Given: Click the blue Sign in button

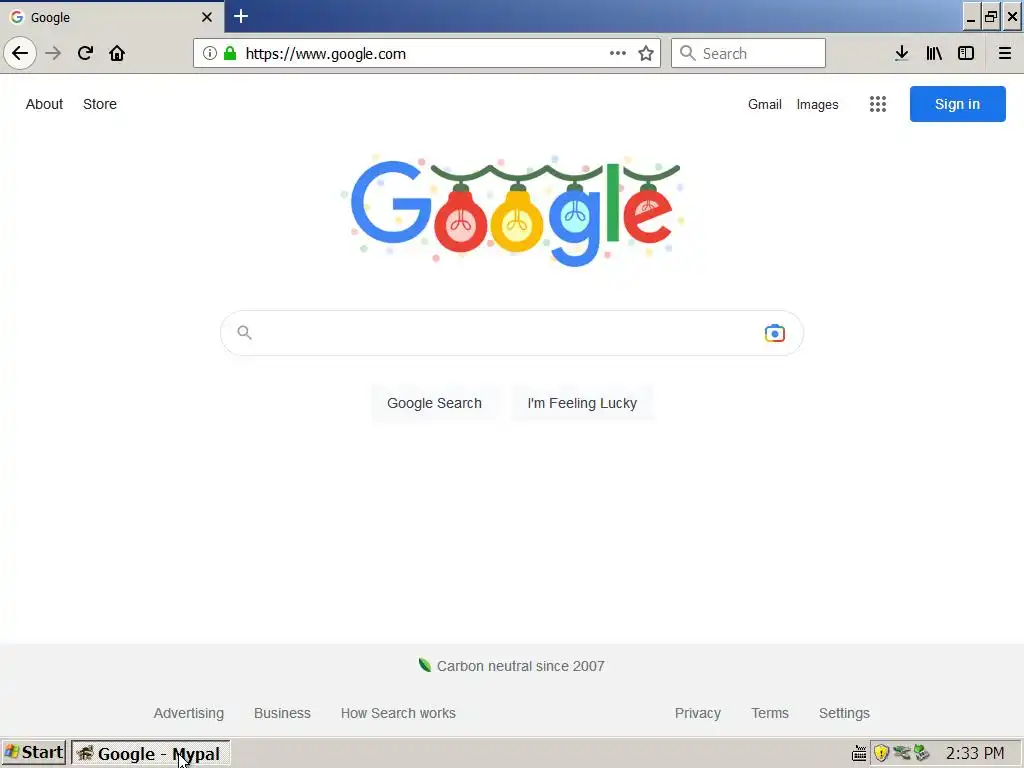Looking at the screenshot, I should [957, 104].
